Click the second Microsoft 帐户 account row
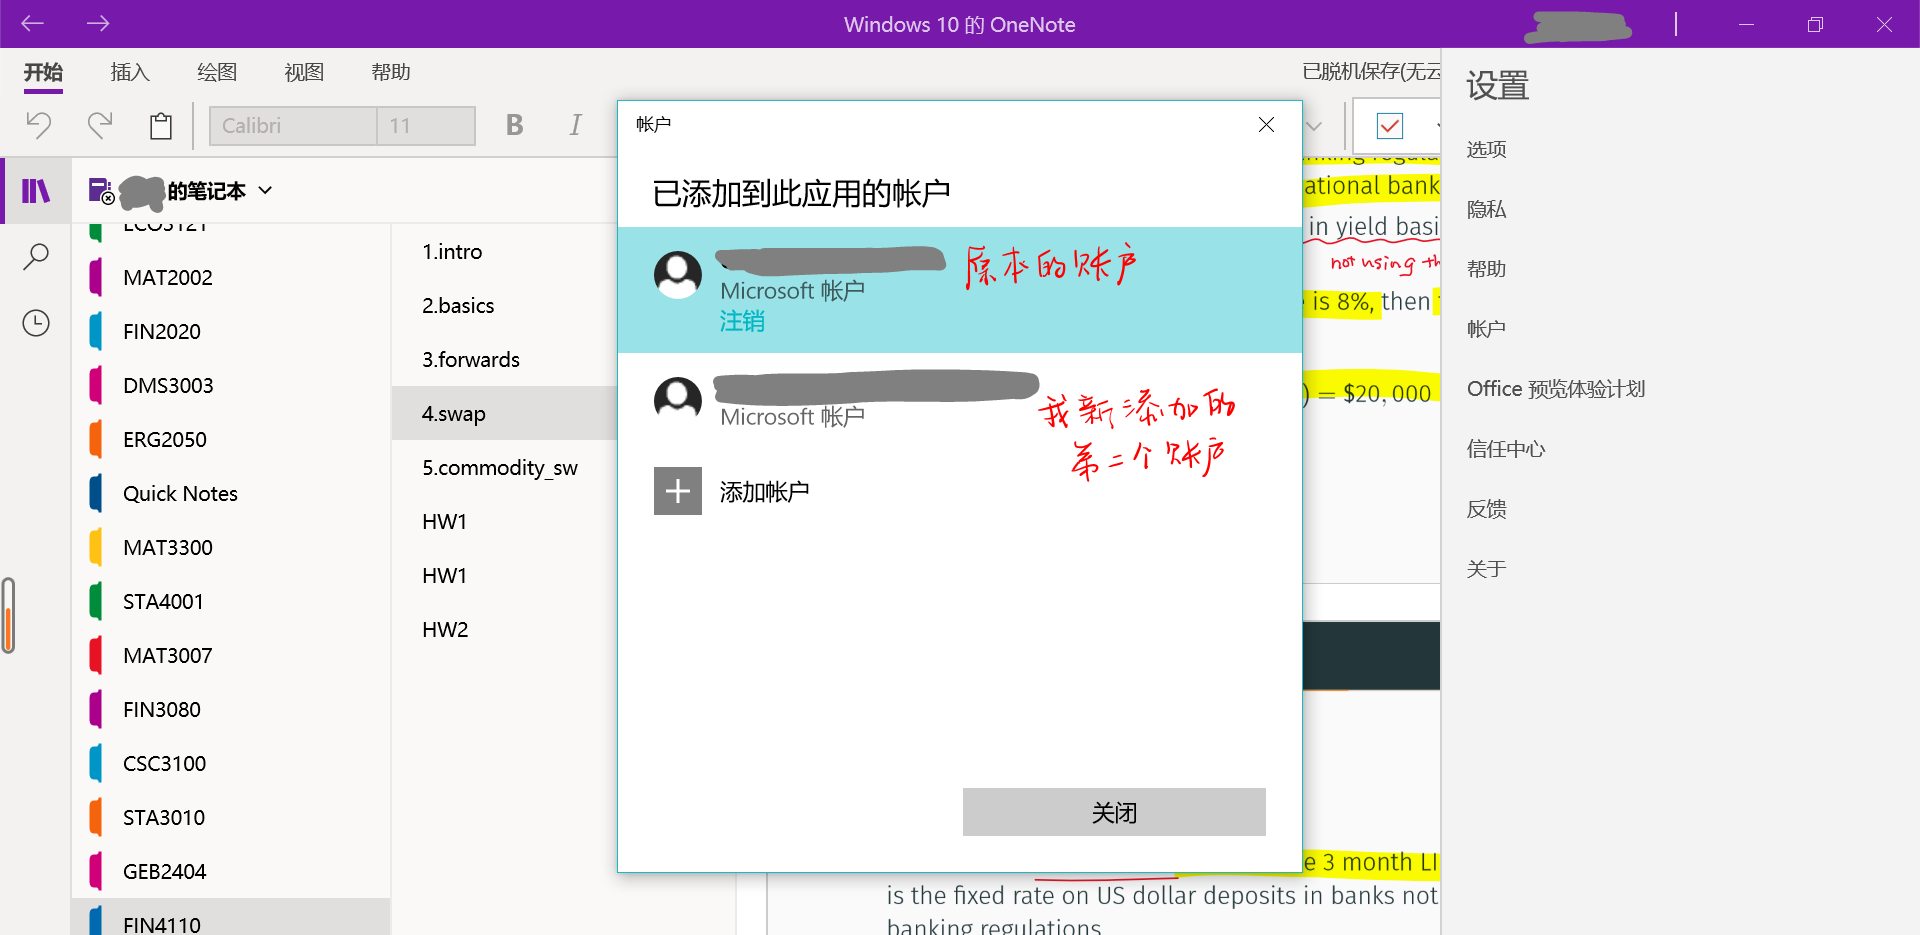This screenshot has width=1920, height=935. click(x=960, y=401)
